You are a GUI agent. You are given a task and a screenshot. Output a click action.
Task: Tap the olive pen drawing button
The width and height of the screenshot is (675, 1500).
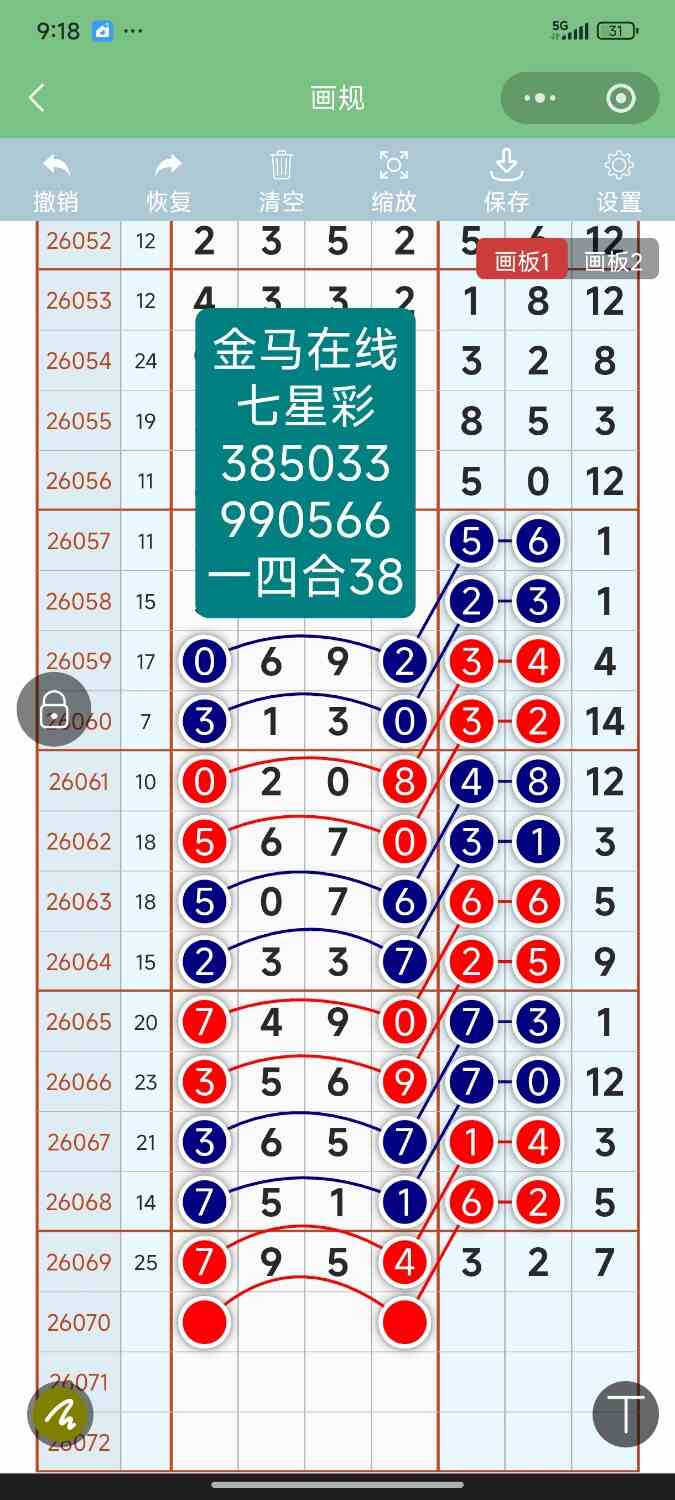click(x=60, y=1414)
